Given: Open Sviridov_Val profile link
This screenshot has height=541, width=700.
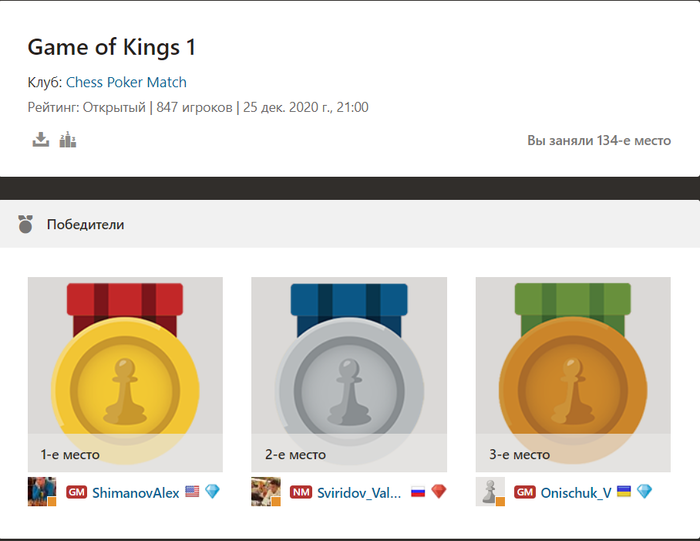Looking at the screenshot, I should [359, 493].
